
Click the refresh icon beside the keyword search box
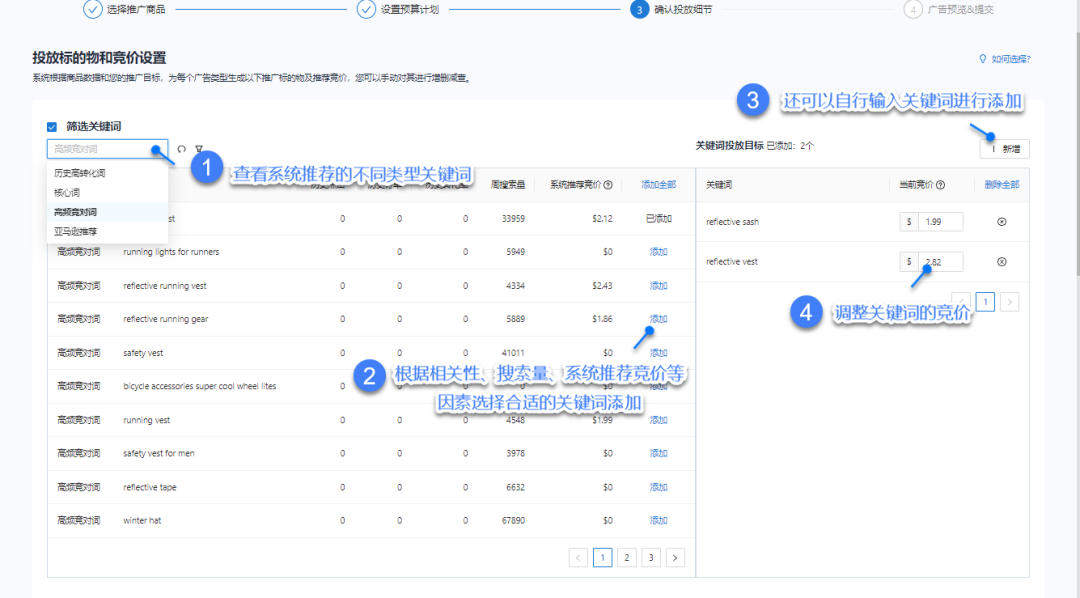pos(182,149)
